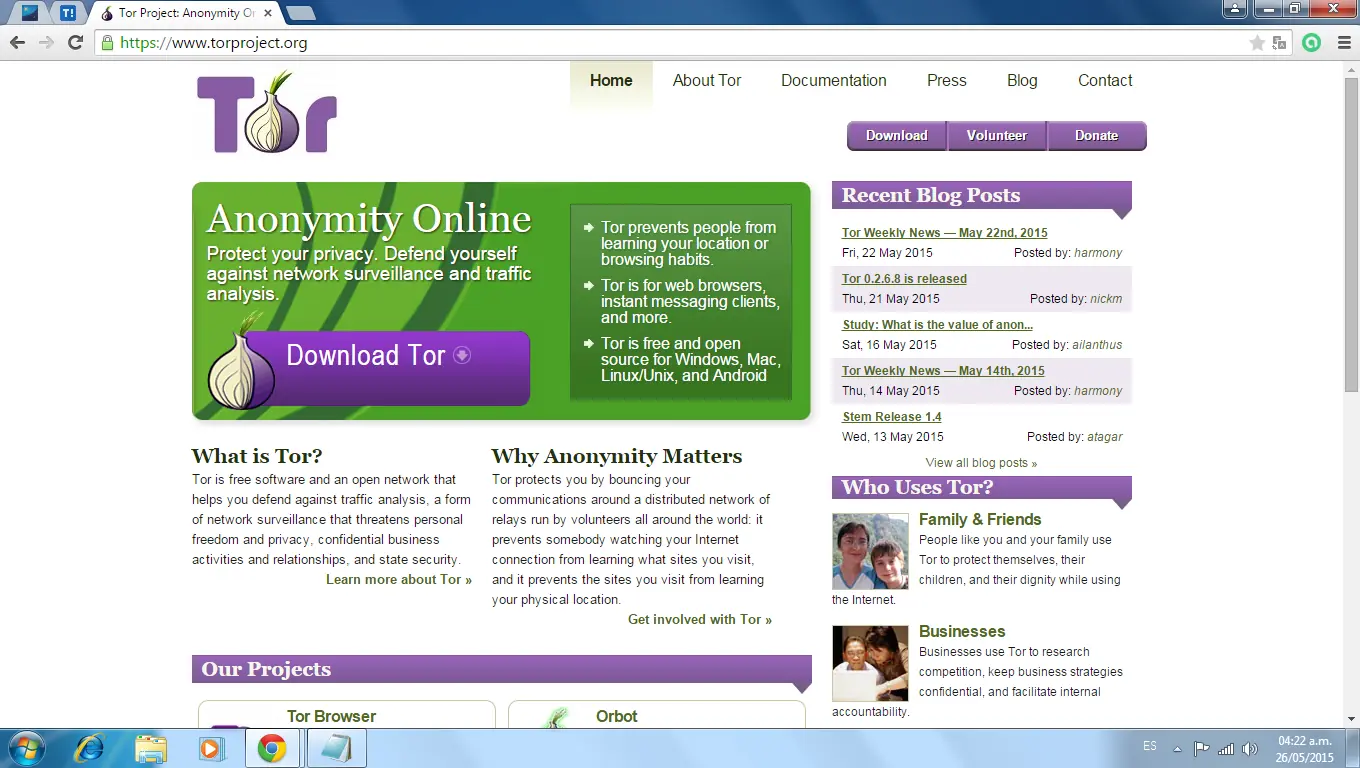1360x768 pixels.
Task: Open Tor Weekly News May 14th post
Action: pyautogui.click(x=943, y=371)
